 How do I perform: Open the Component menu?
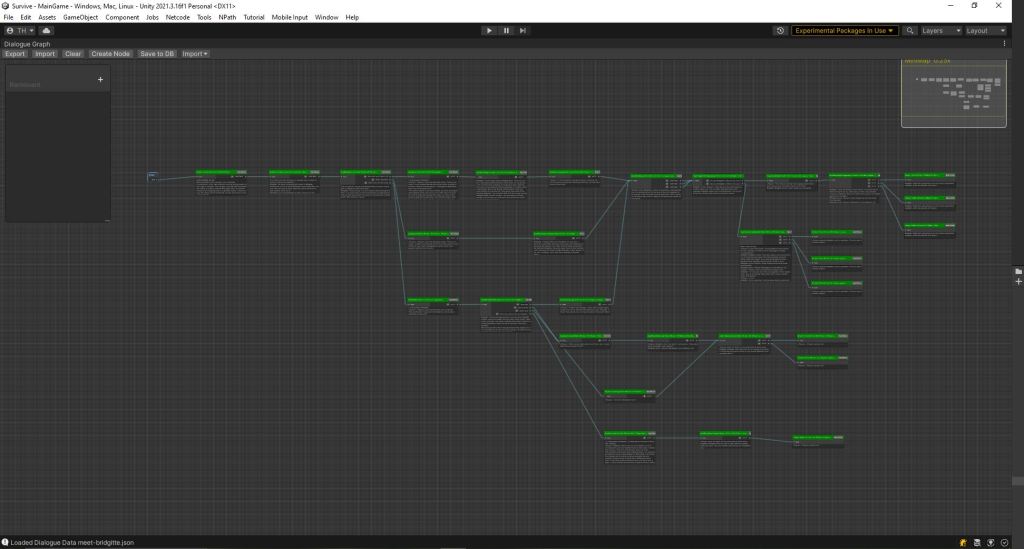pos(122,18)
